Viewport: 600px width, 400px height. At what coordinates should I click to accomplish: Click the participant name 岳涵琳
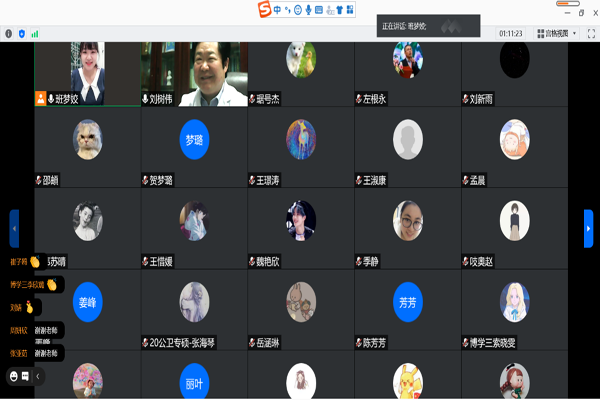[x=268, y=343]
